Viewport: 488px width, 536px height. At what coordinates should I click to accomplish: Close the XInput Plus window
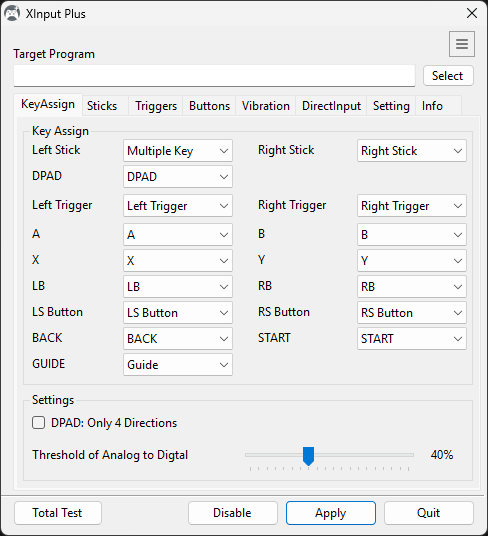(472, 14)
